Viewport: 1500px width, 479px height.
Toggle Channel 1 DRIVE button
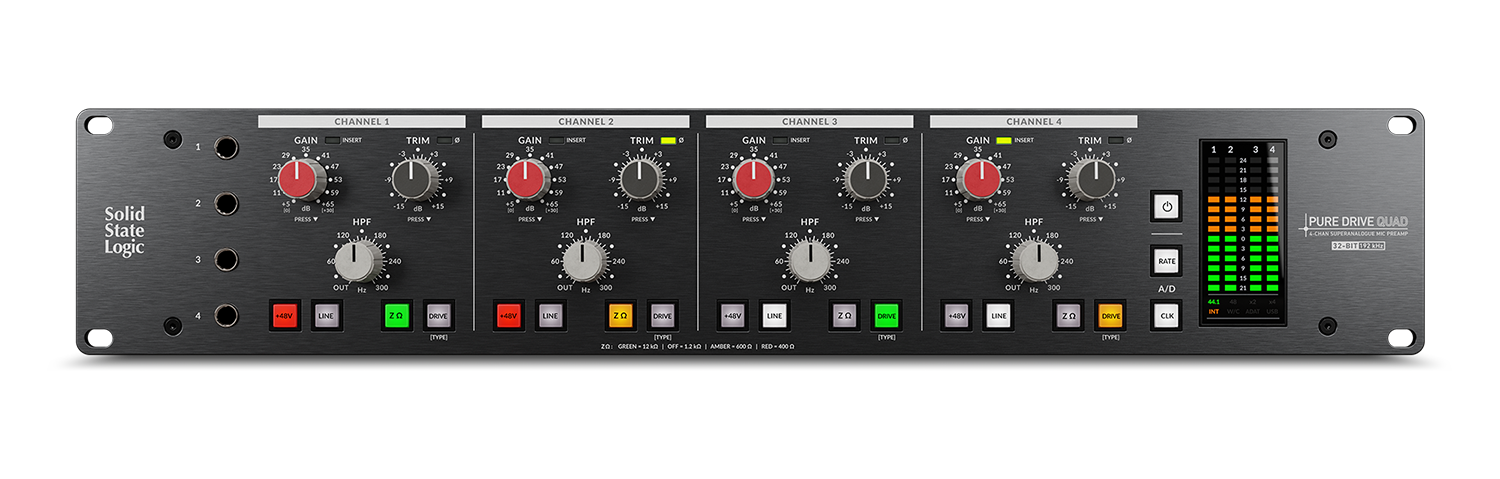coord(438,316)
